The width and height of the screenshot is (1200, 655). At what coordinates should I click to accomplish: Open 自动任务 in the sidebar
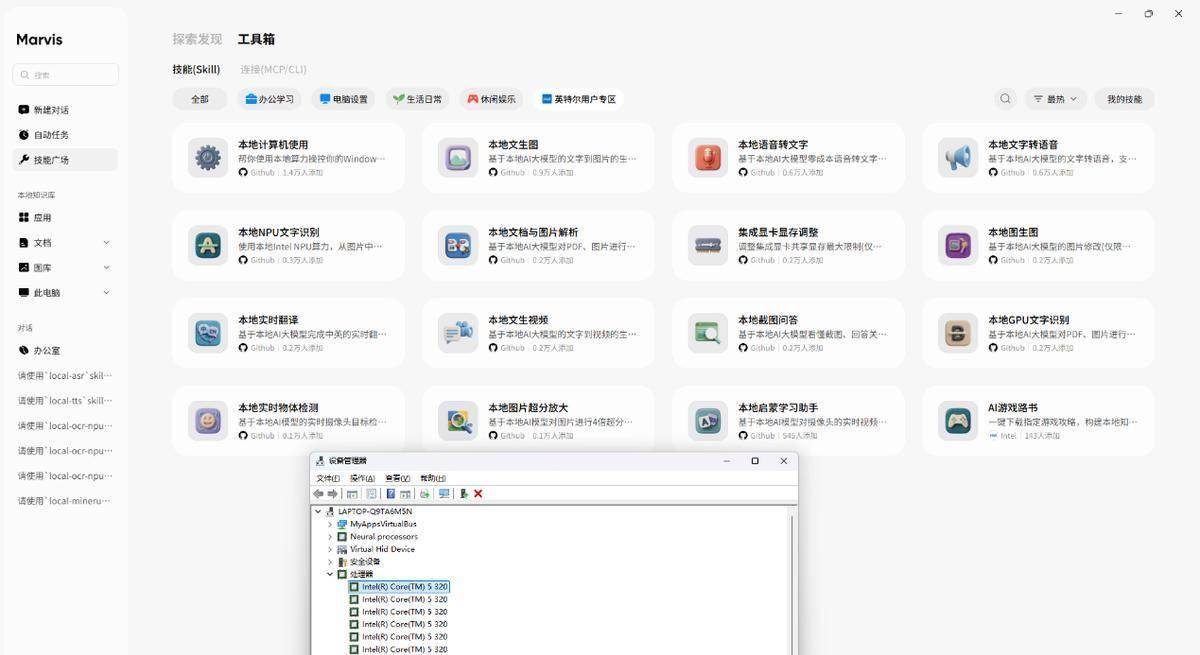coord(65,135)
